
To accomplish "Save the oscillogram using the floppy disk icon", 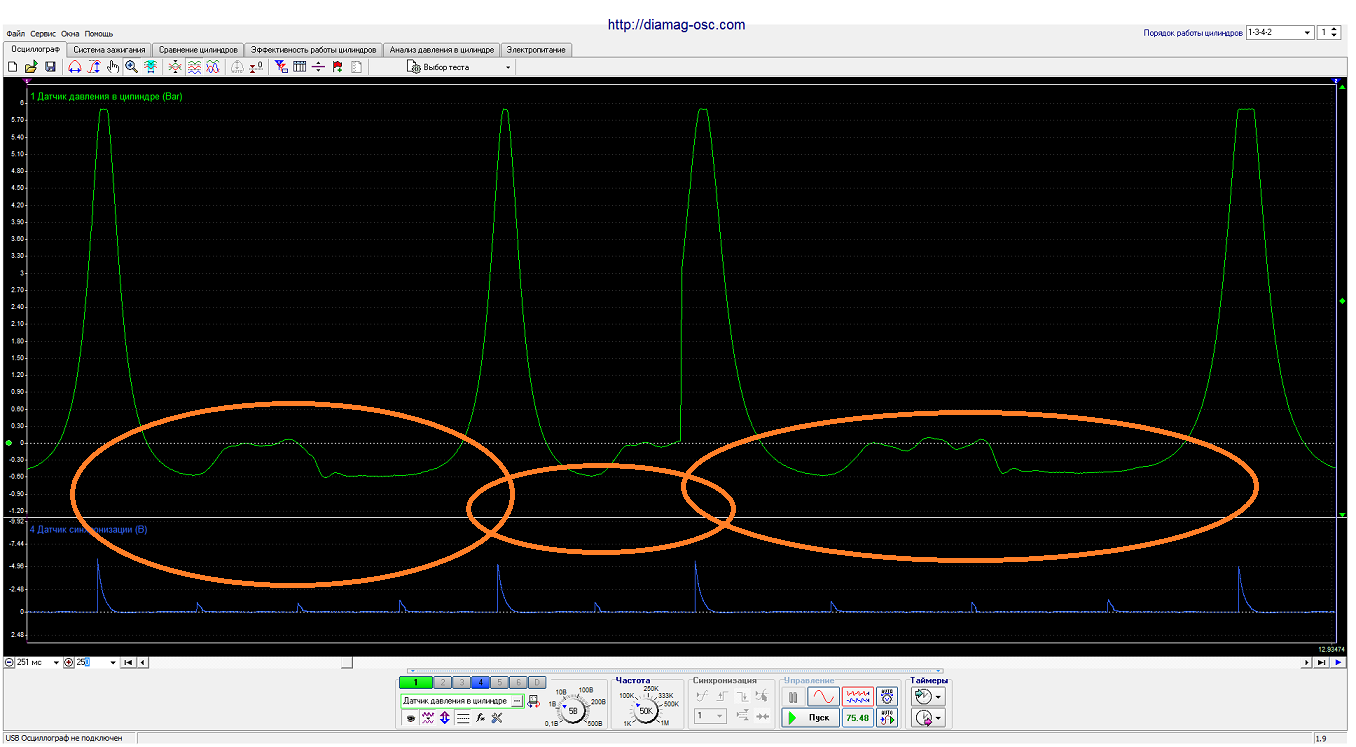I will point(50,67).
